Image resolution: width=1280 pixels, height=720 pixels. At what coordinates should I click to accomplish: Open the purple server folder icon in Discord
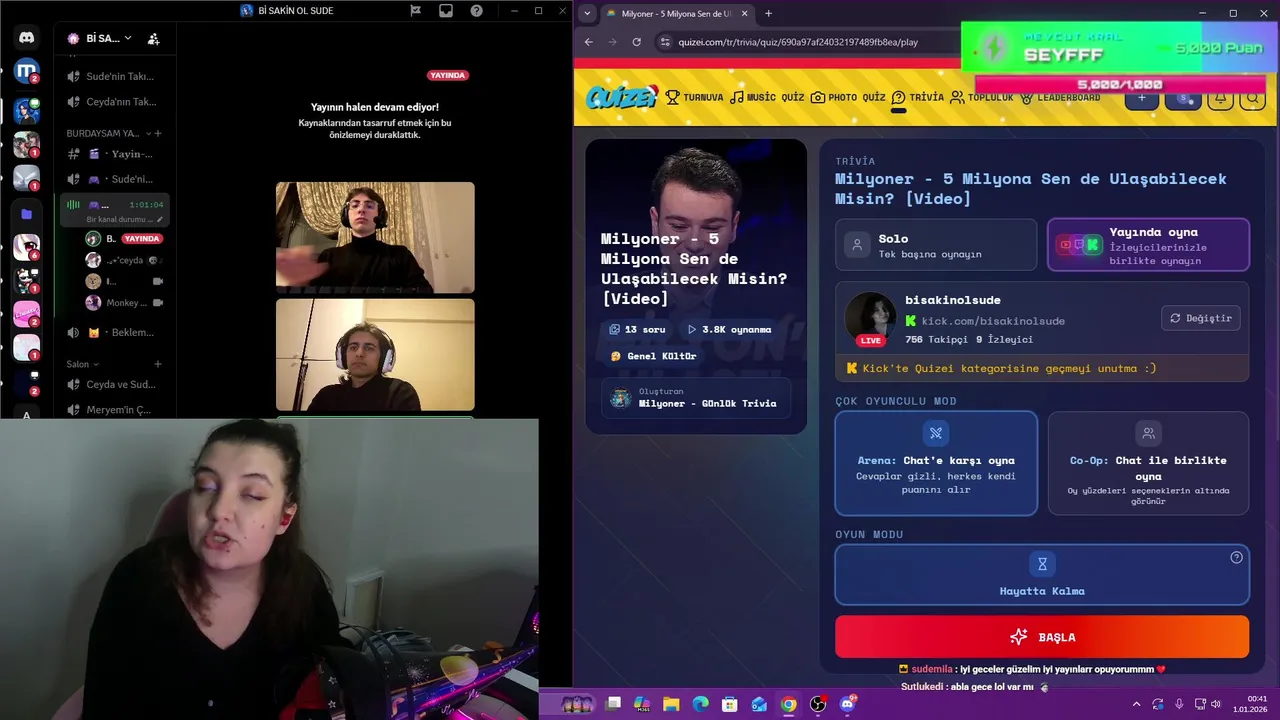[x=26, y=214]
